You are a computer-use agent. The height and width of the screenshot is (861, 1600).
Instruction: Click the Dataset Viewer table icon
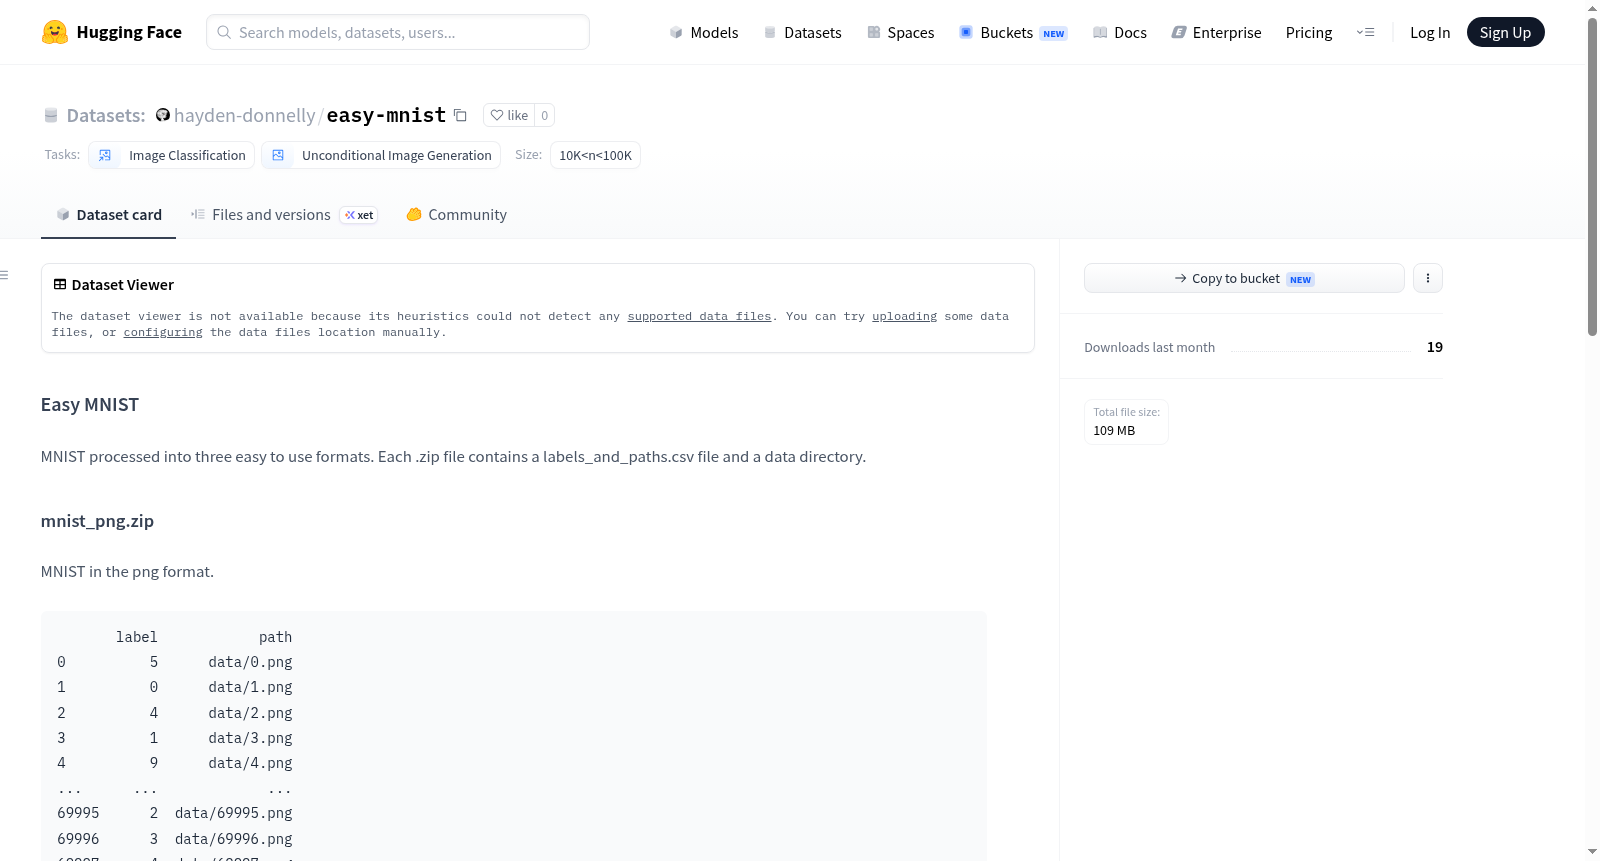tap(60, 284)
